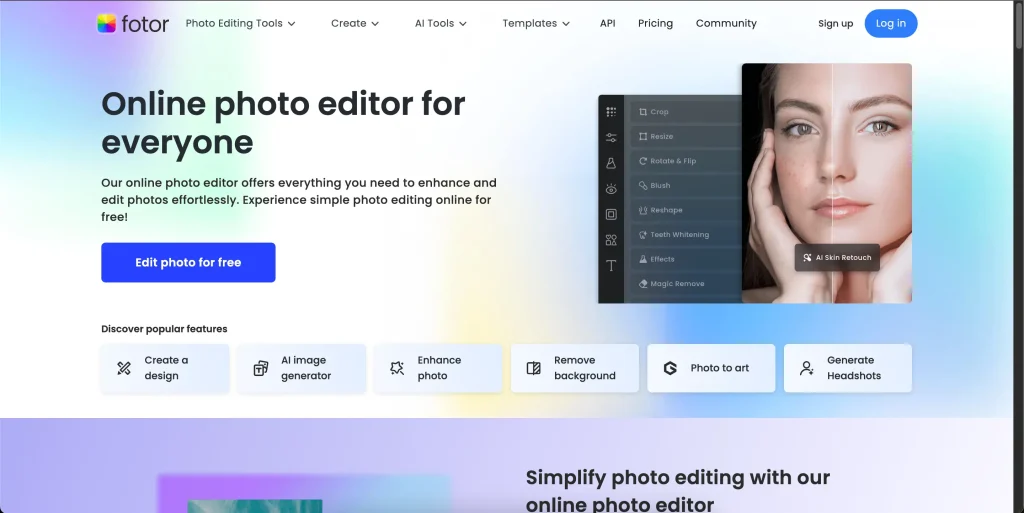Click the Online photo editor for everyone heading
1024x513 pixels.
[x=283, y=123]
